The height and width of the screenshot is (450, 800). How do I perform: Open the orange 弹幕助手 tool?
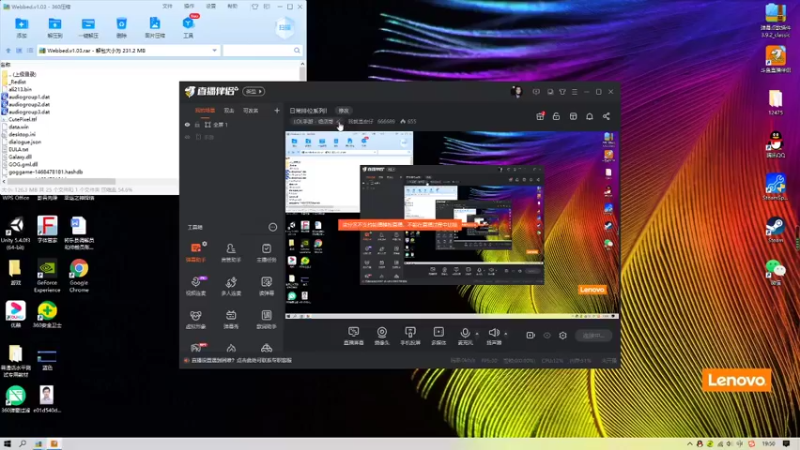point(196,252)
